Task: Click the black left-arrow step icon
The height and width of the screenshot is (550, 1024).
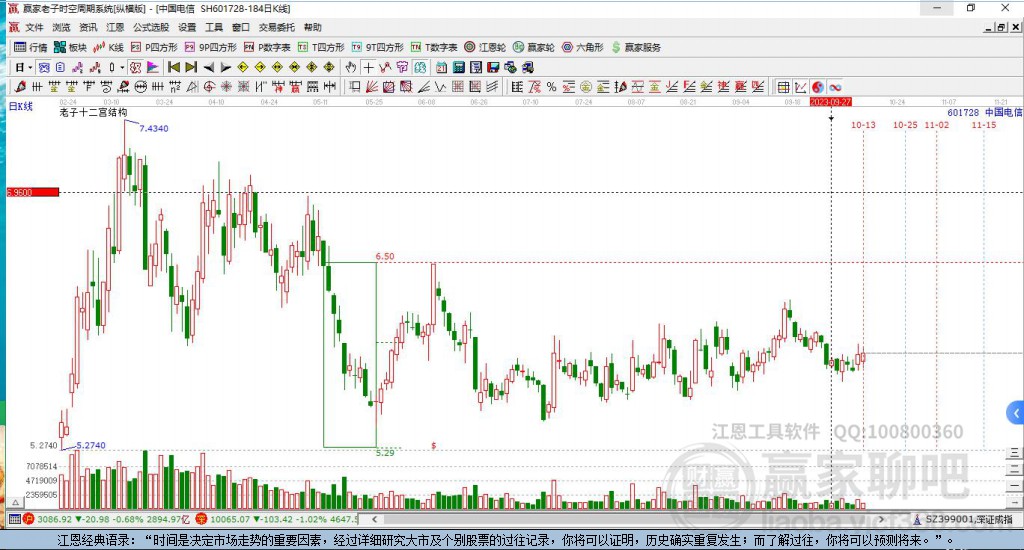Action: coord(208,67)
